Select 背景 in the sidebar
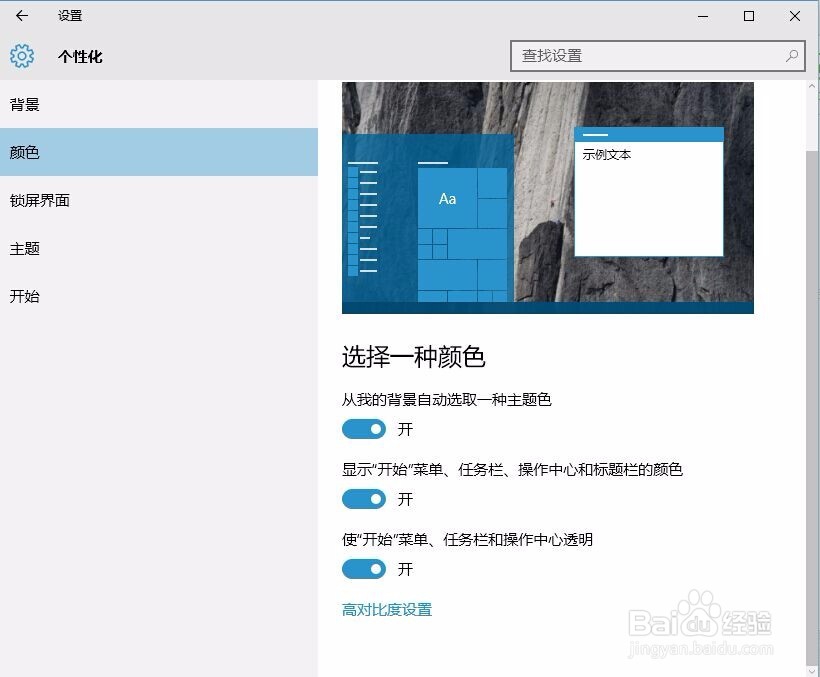Viewport: 820px width, 677px height. pyautogui.click(x=24, y=104)
